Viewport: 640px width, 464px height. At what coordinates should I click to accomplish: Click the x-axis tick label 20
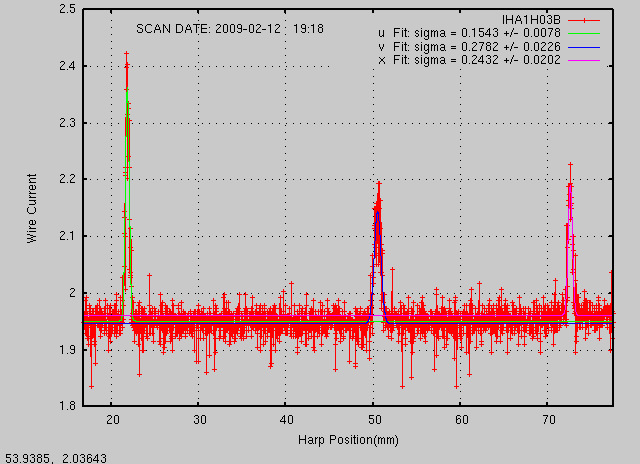point(112,420)
